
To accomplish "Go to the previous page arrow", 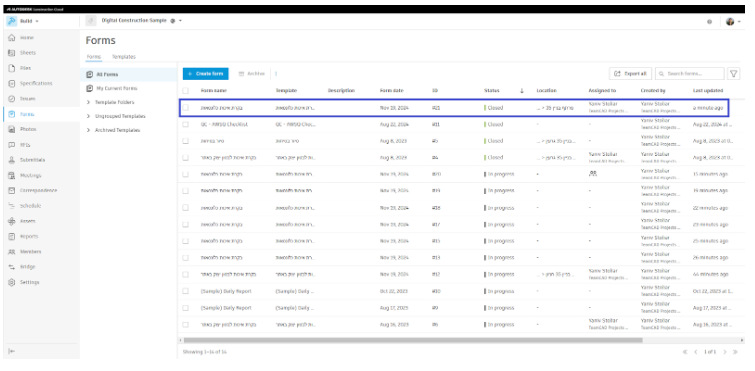I will (x=695, y=352).
